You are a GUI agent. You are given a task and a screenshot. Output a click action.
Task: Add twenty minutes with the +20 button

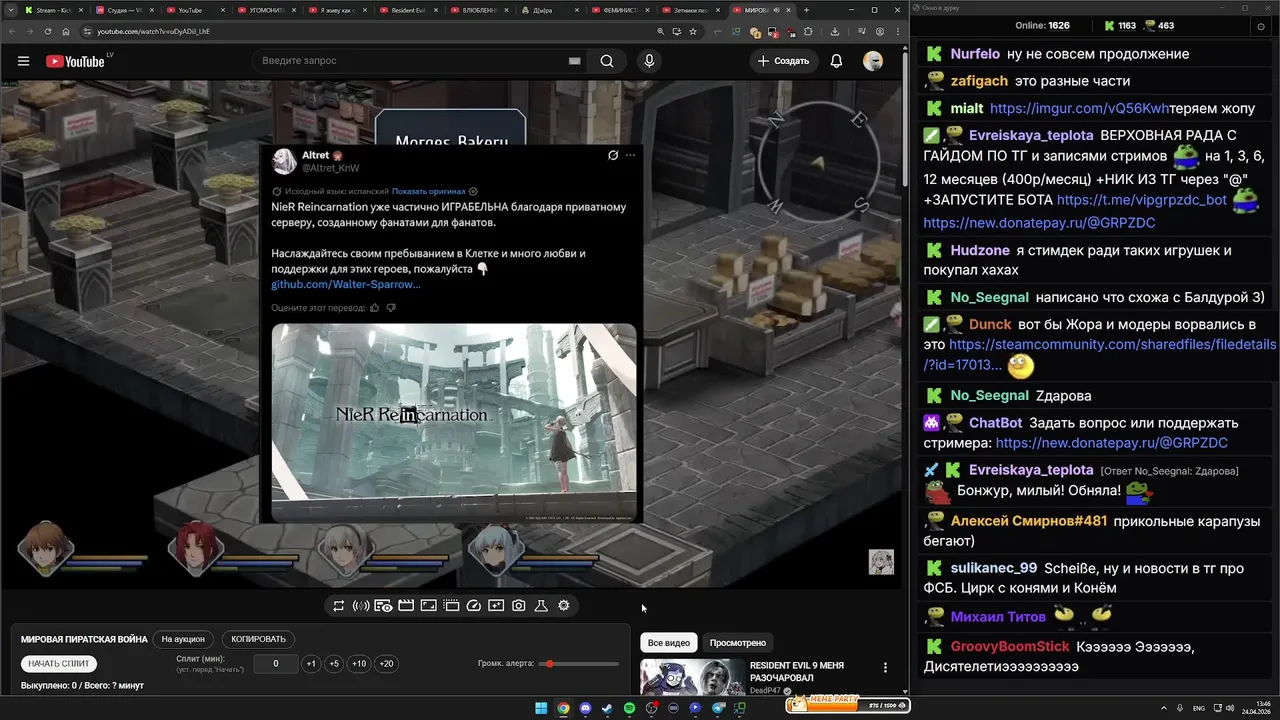pyautogui.click(x=386, y=664)
